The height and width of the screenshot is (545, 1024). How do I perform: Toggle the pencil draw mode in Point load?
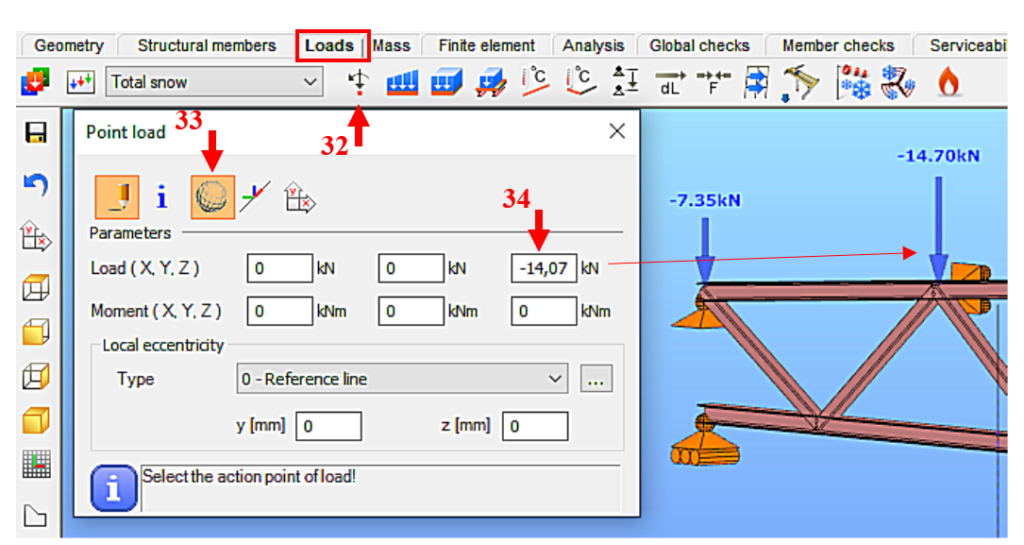[x=117, y=196]
